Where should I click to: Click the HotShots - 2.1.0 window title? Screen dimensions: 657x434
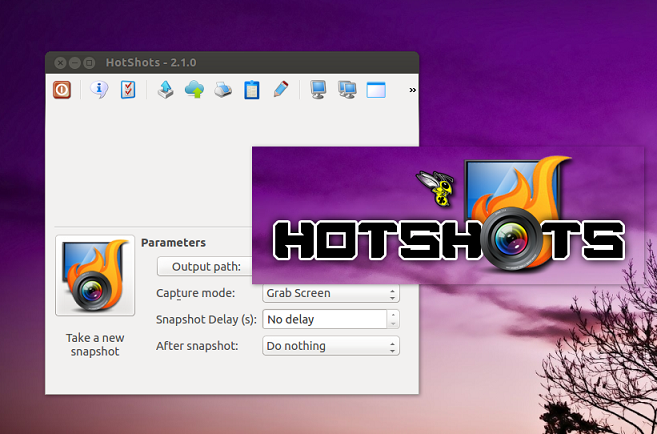[151, 62]
